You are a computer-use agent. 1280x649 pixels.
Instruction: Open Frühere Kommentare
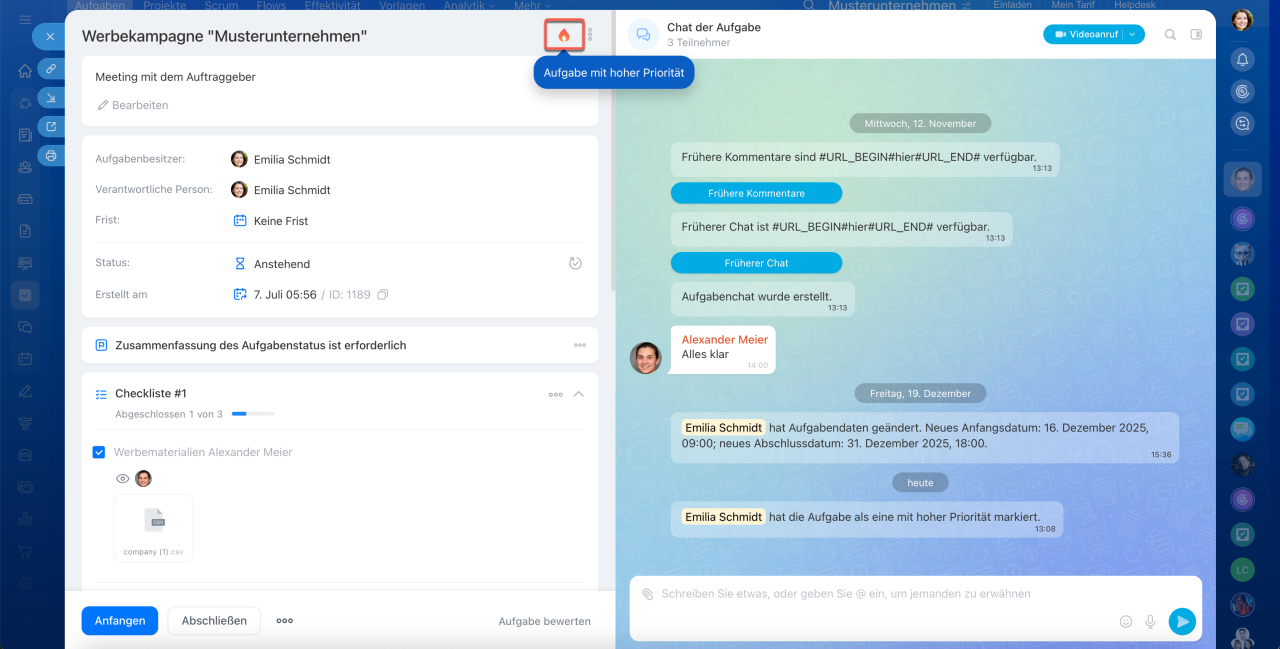(756, 193)
